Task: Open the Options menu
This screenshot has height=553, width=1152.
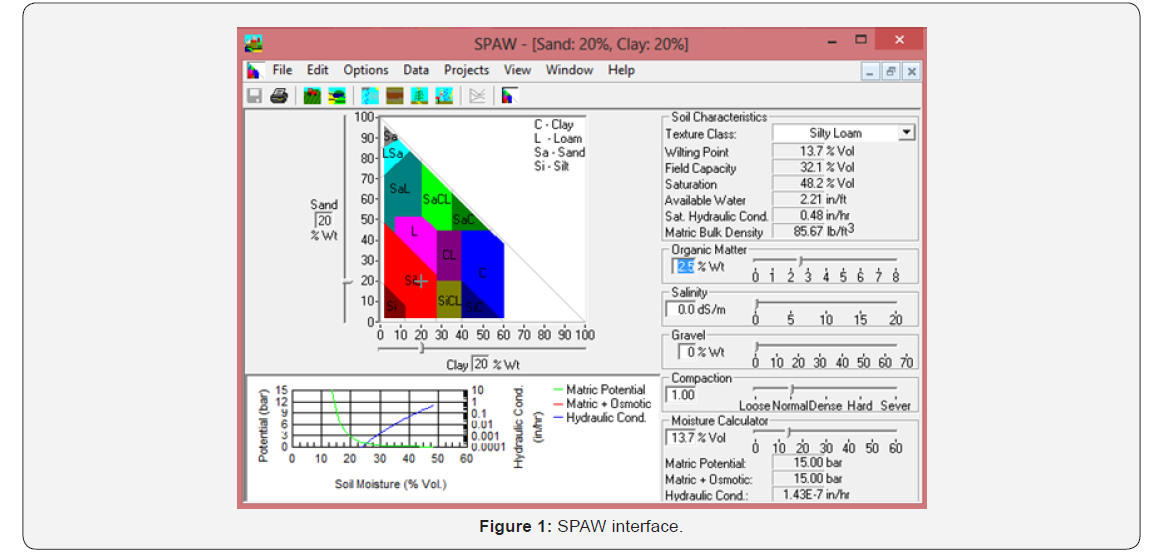Action: coord(366,70)
